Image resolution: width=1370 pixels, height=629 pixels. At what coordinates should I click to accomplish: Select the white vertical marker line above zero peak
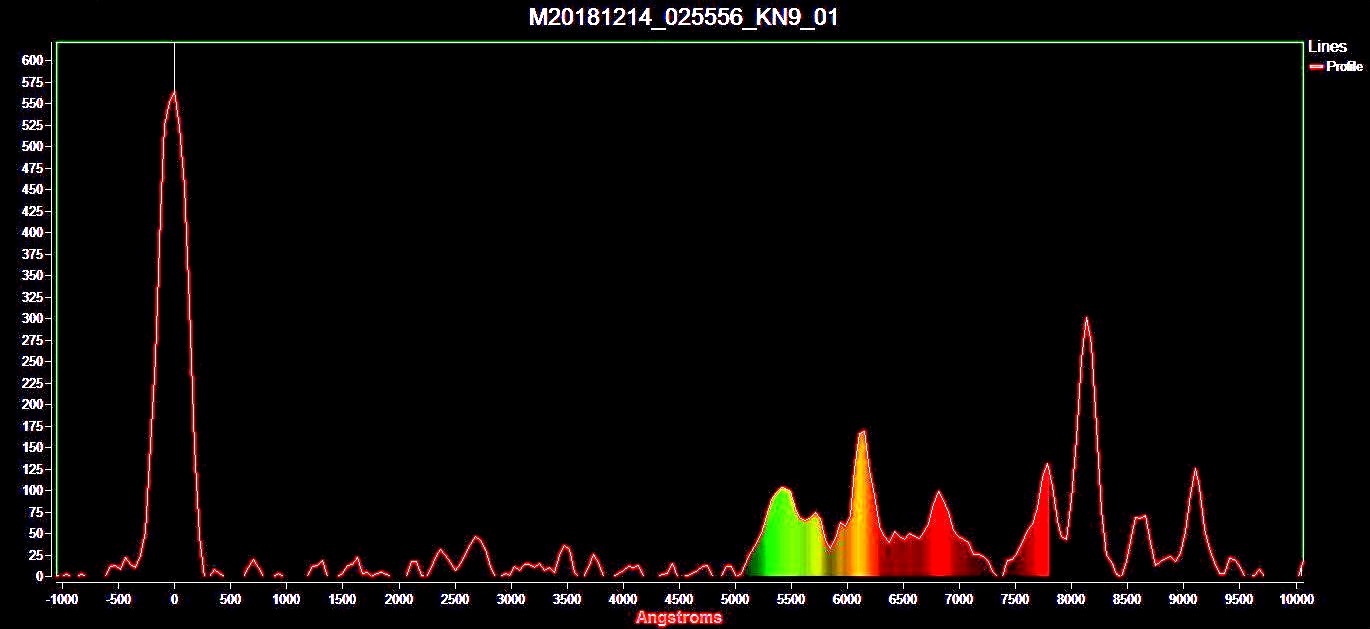pos(174,66)
